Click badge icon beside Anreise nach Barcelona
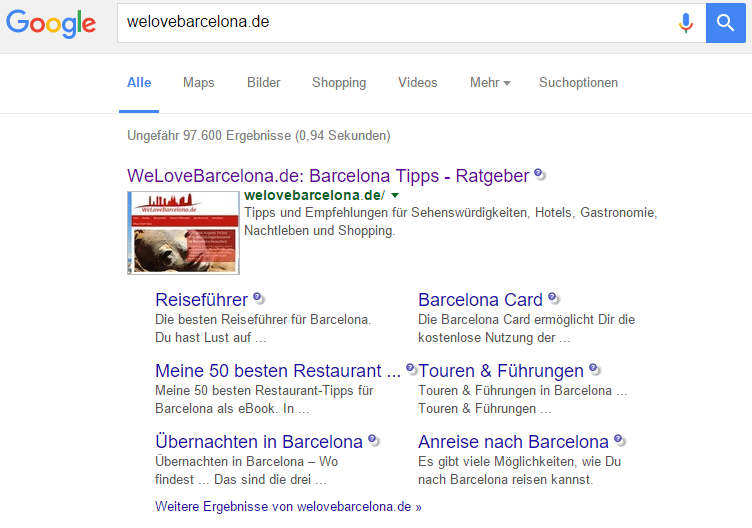This screenshot has height=528, width=752. [x=620, y=440]
